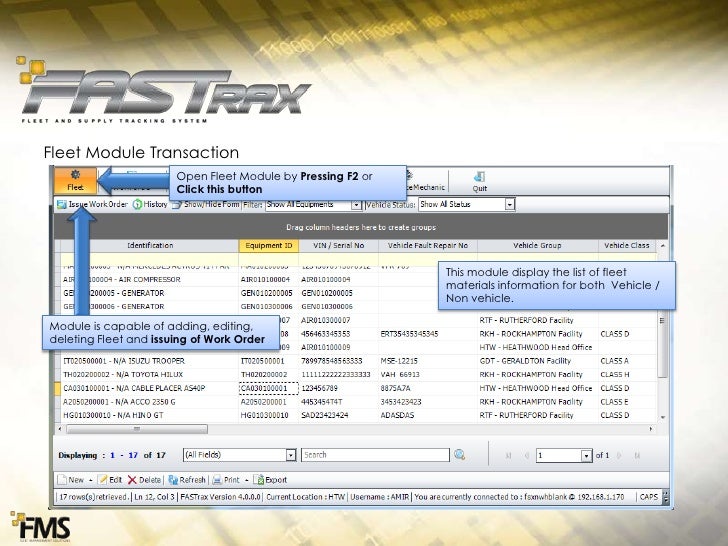Click RTF - RUTHERFORD Facility in HINO GT row

point(538,415)
